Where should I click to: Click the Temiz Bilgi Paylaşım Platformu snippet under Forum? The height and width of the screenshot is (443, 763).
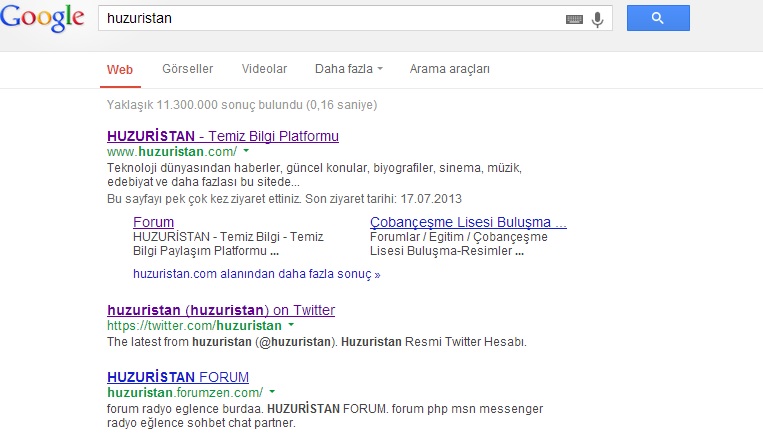[x=228, y=244]
